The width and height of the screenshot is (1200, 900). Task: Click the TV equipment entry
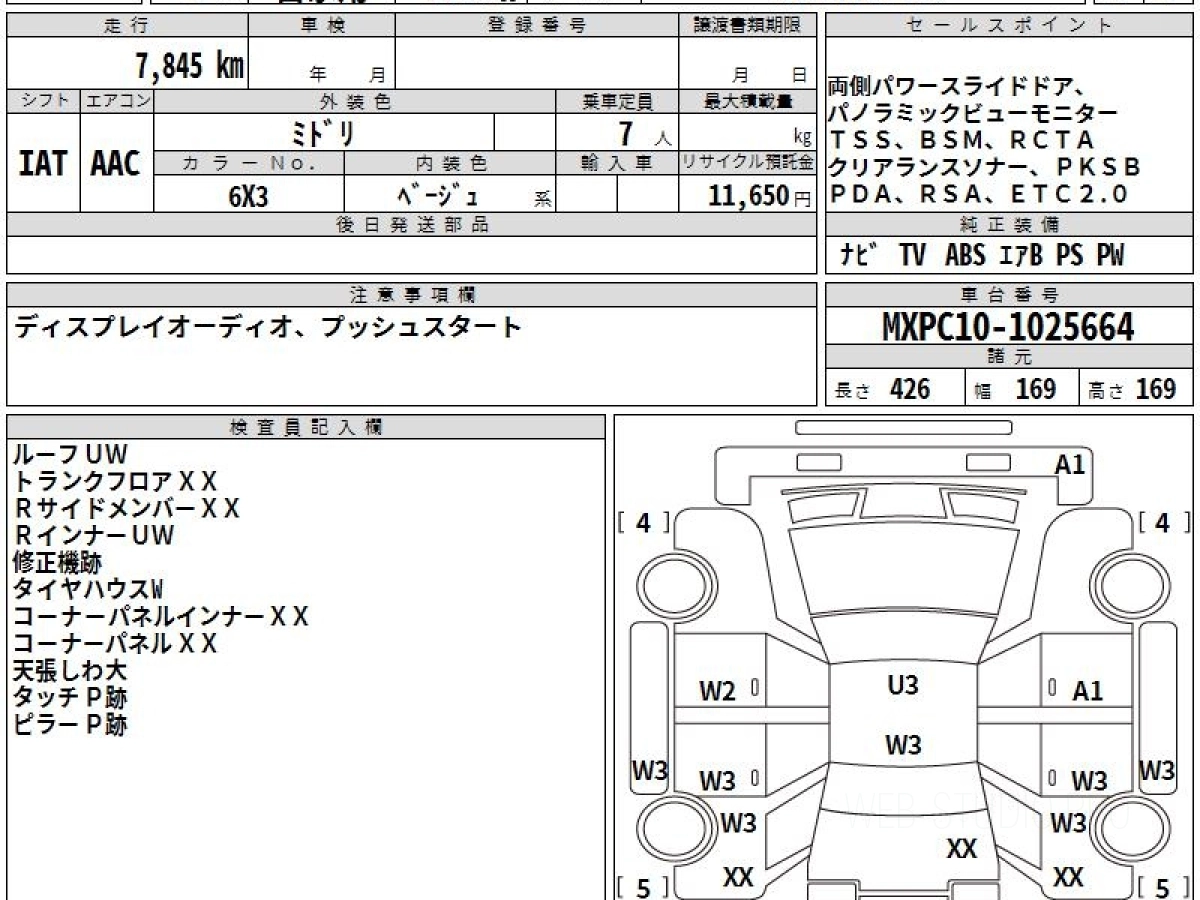(912, 256)
